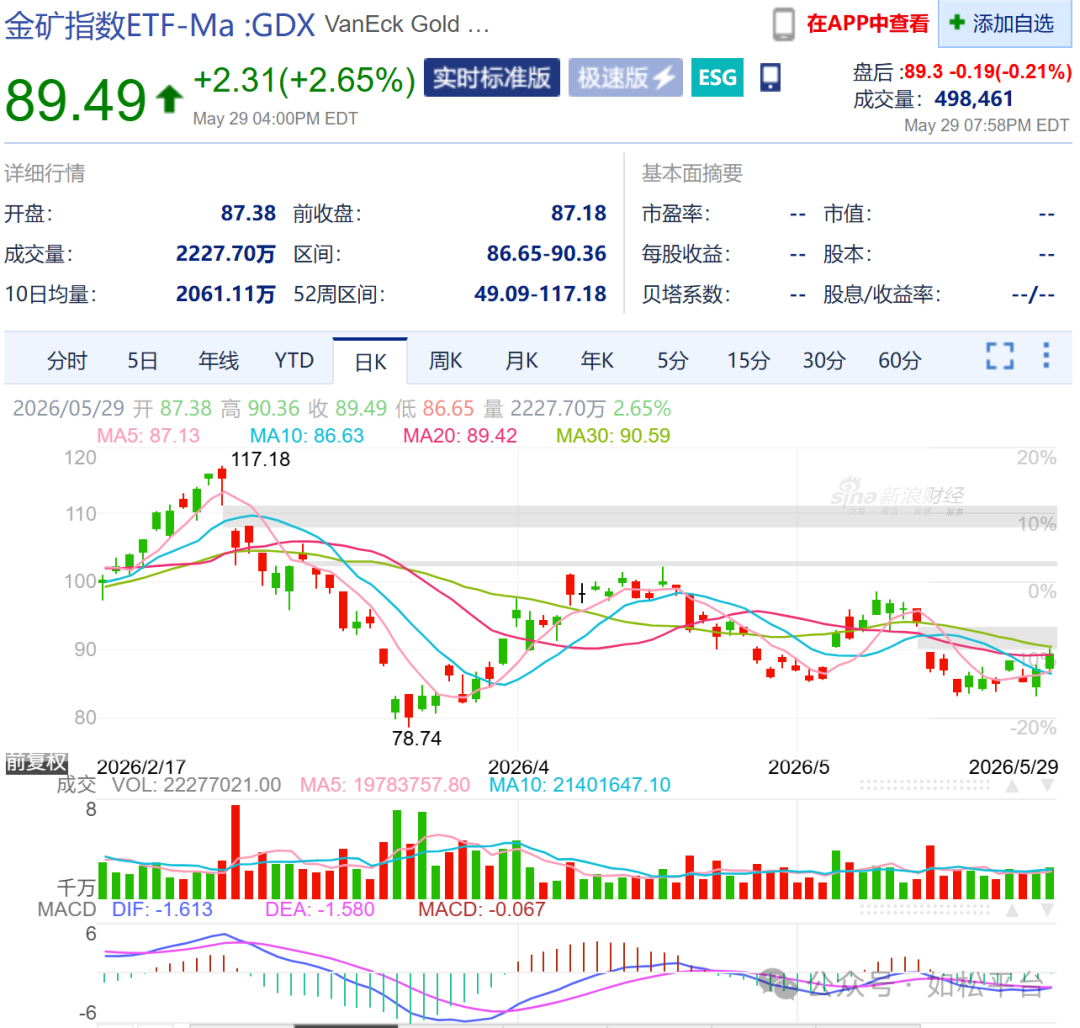Screen dimensions: 1080x1028
Task: Add GDX via 添加自选 button
Action: click(x=1004, y=24)
